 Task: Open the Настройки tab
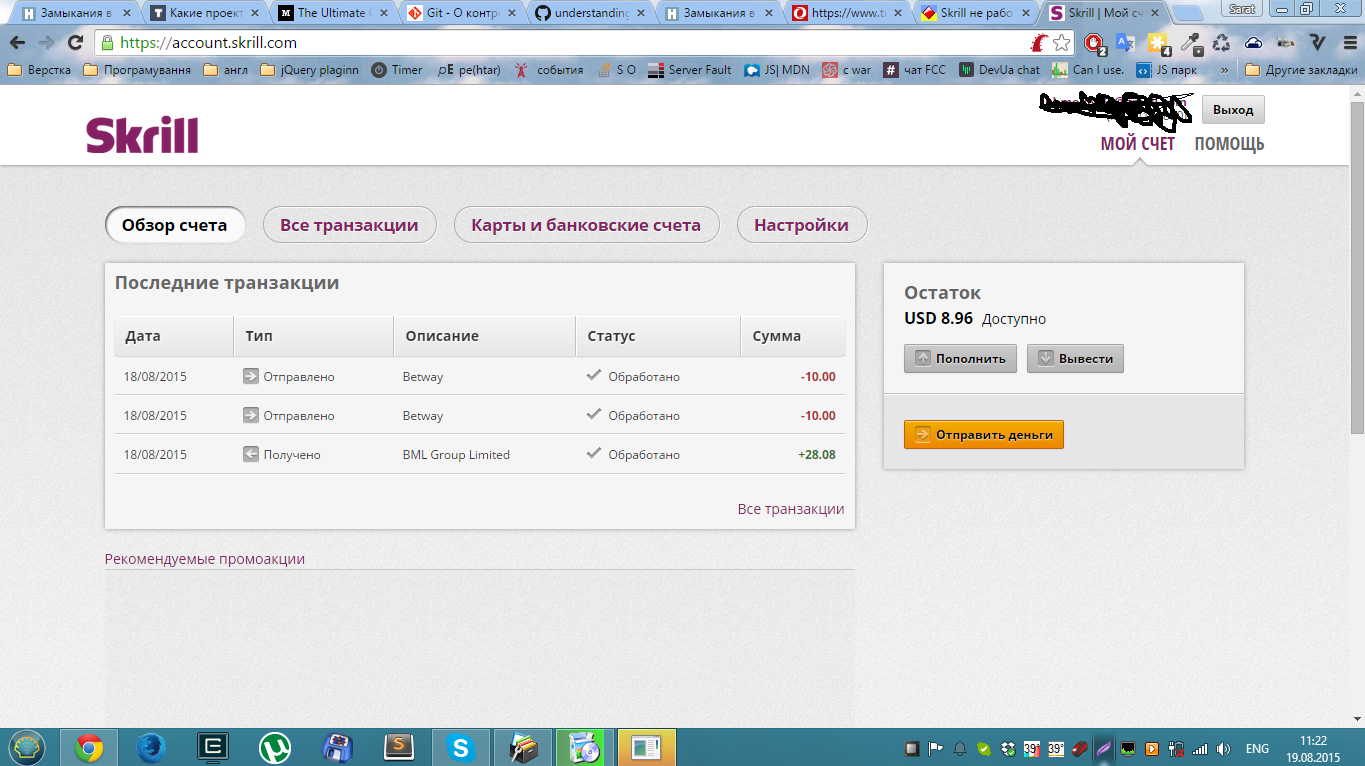802,225
